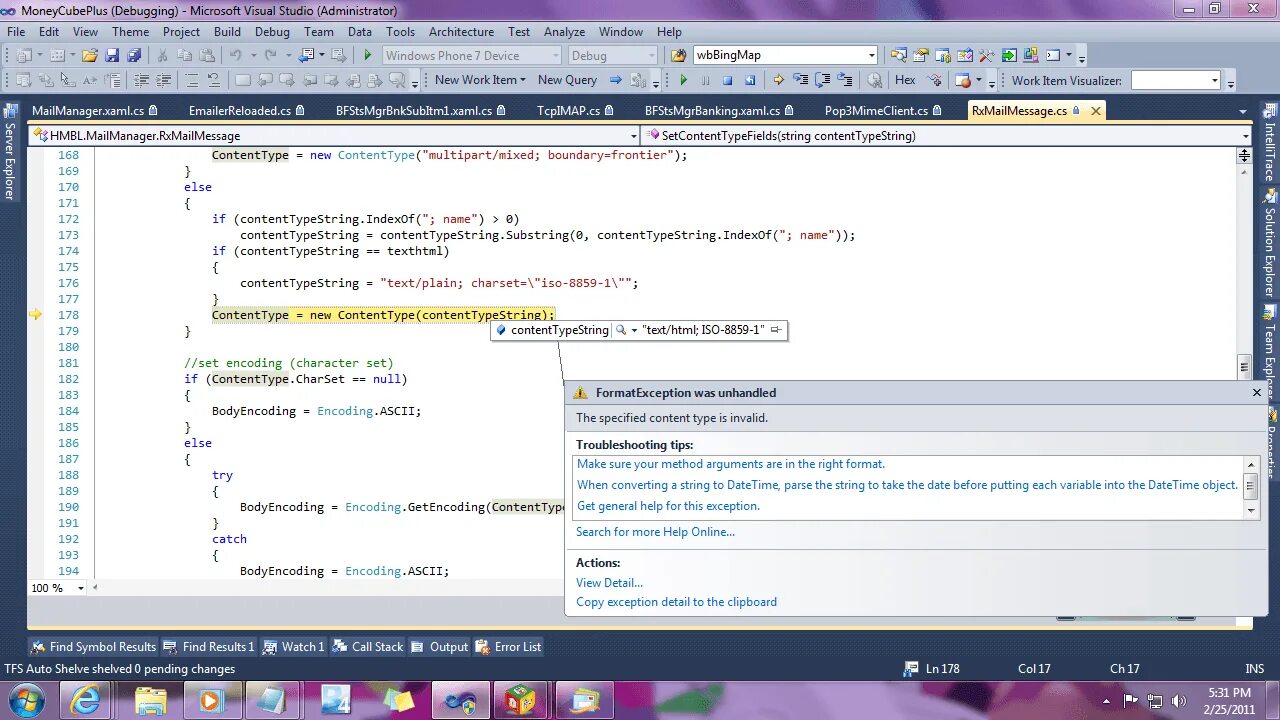Open the data tip text visualizer magnifier
This screenshot has width=1280, height=720.
point(621,330)
